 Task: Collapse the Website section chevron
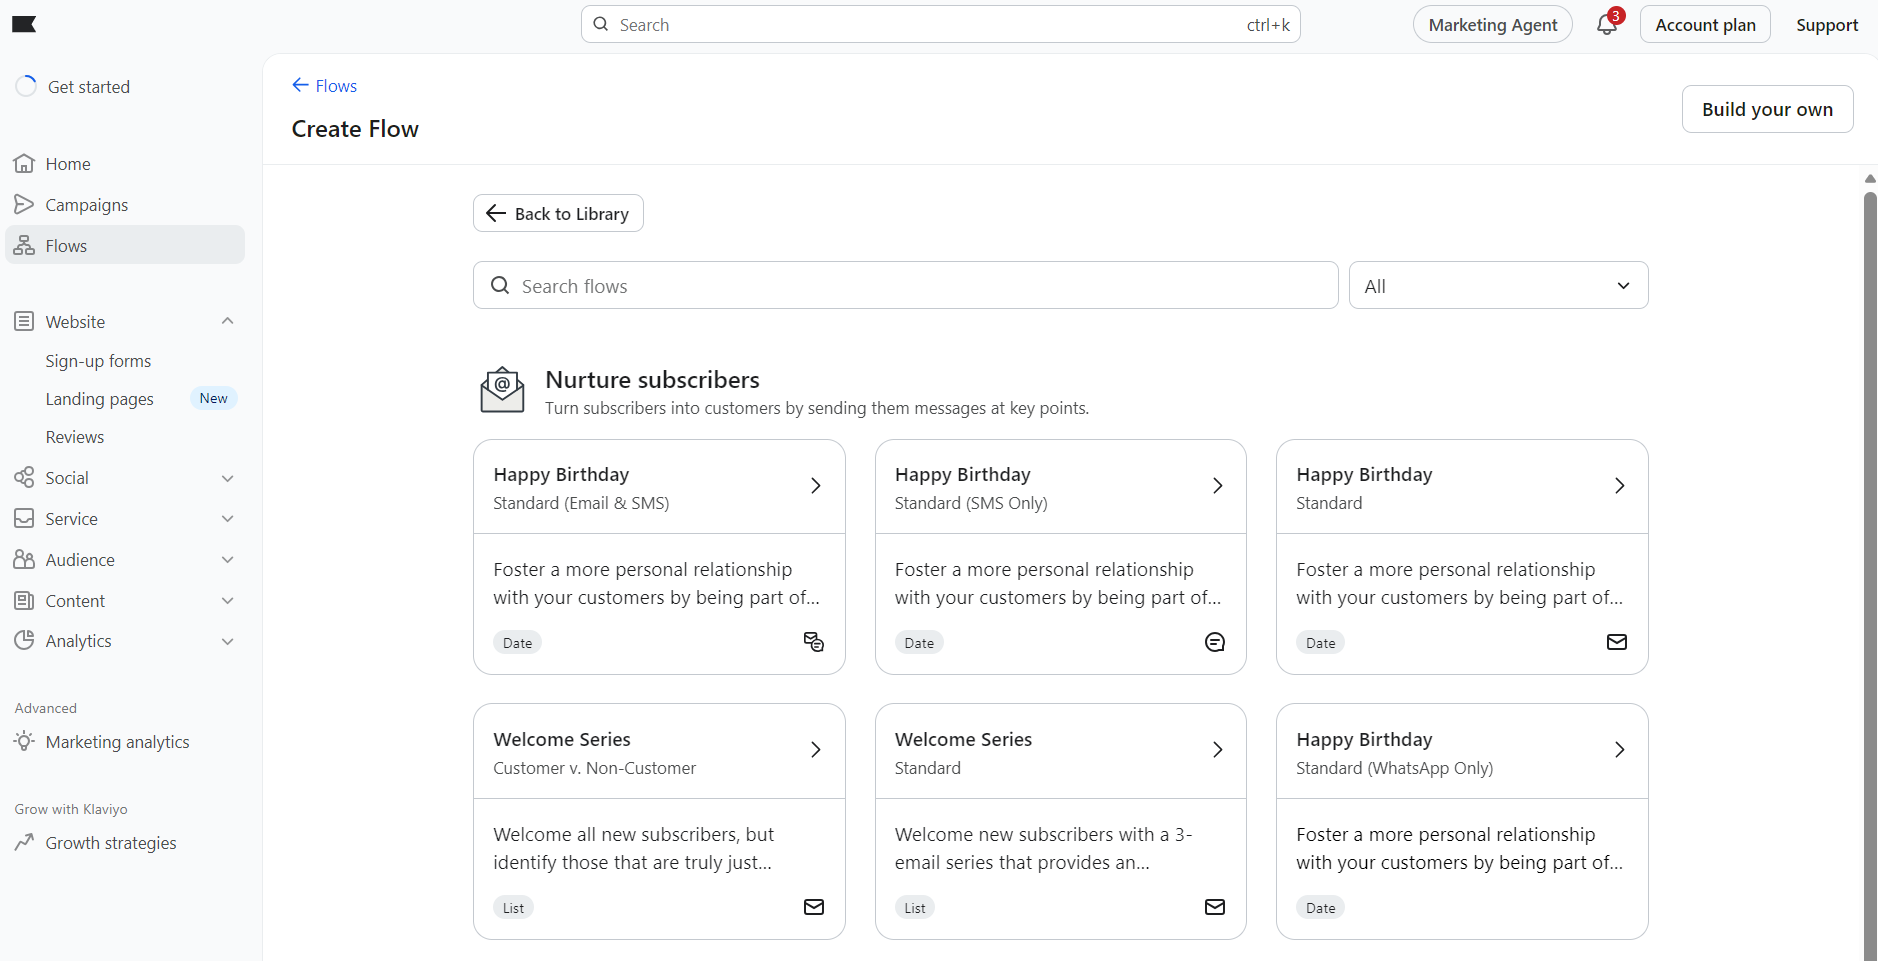pos(228,321)
